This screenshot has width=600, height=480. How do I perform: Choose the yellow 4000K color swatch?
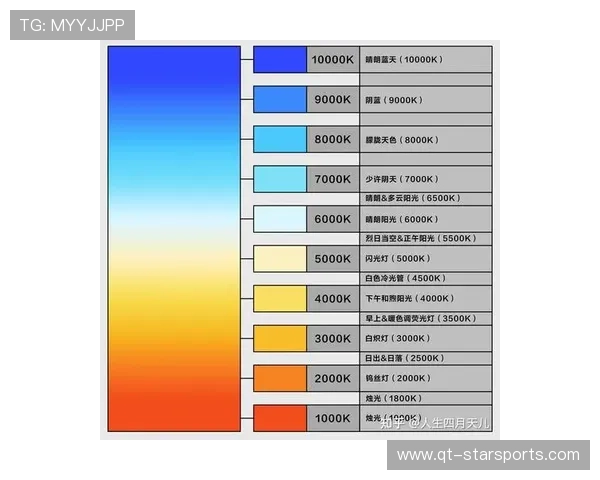(x=280, y=299)
